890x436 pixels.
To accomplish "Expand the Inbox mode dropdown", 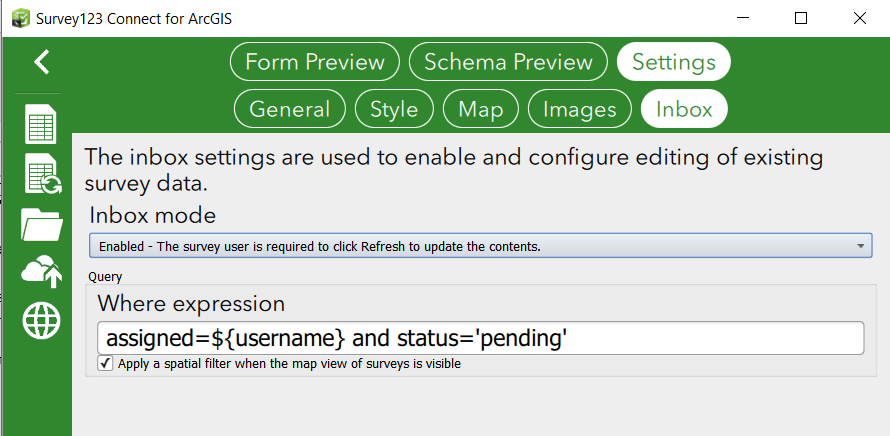I will pyautogui.click(x=480, y=246).
